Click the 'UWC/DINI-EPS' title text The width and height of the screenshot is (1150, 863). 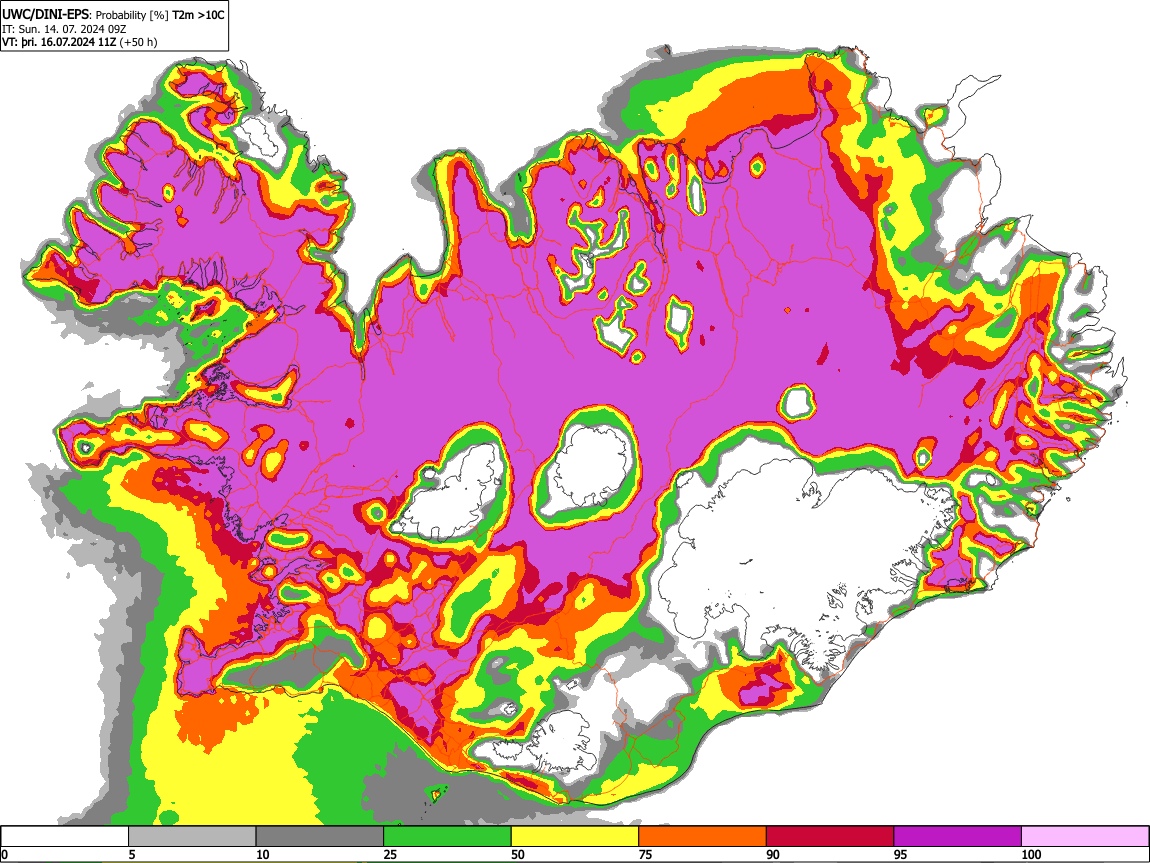click(x=46, y=15)
